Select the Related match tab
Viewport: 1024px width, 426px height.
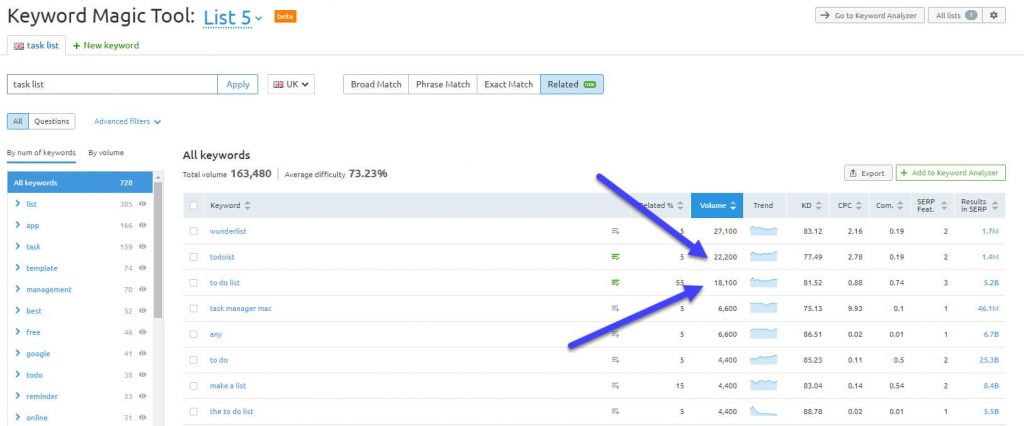pos(571,84)
